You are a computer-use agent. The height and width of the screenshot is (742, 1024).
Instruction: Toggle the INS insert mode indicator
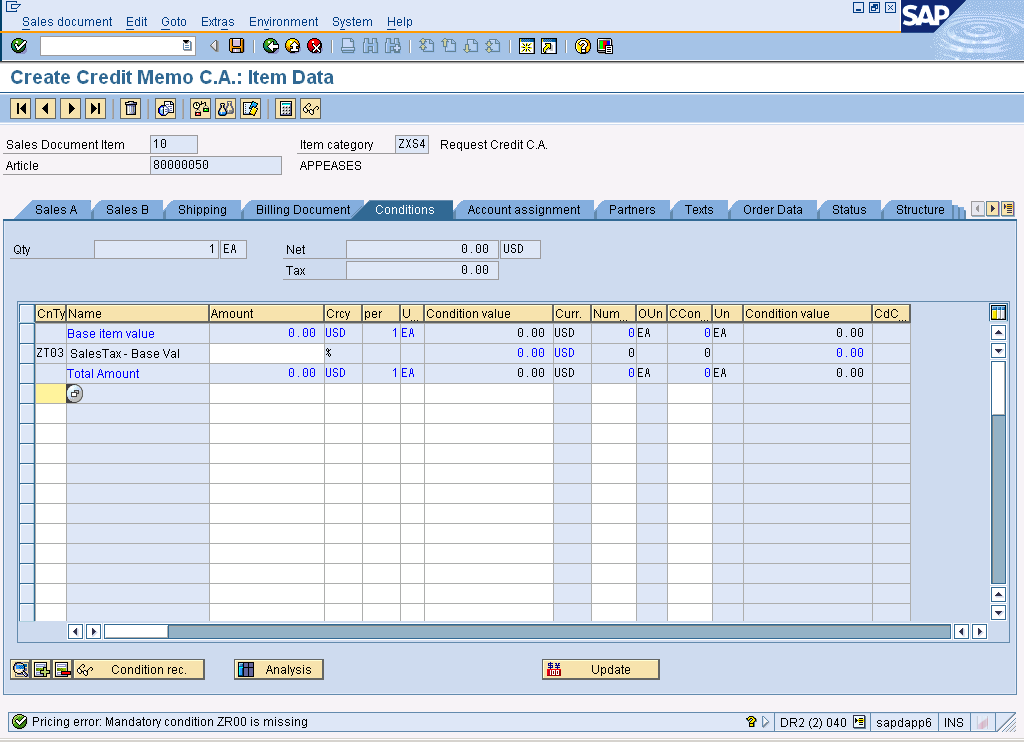click(953, 722)
